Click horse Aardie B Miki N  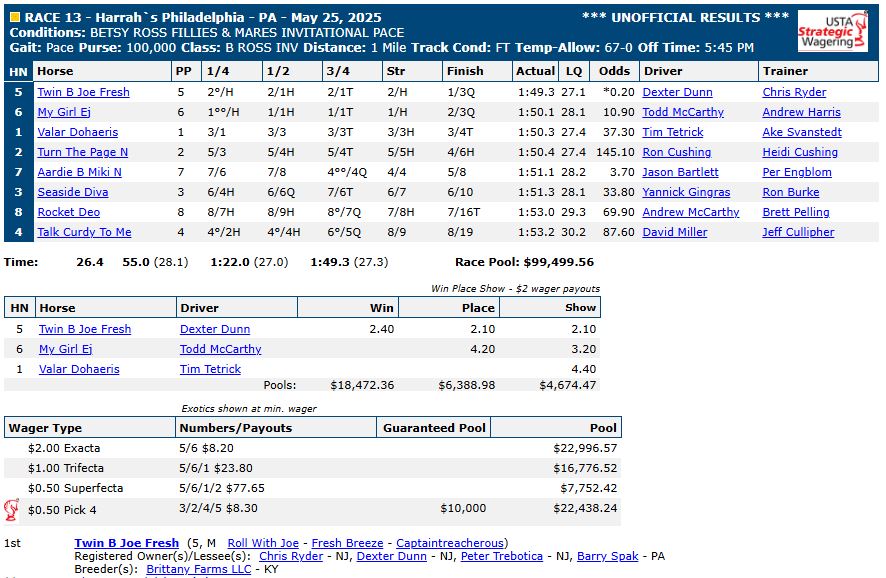(79, 172)
